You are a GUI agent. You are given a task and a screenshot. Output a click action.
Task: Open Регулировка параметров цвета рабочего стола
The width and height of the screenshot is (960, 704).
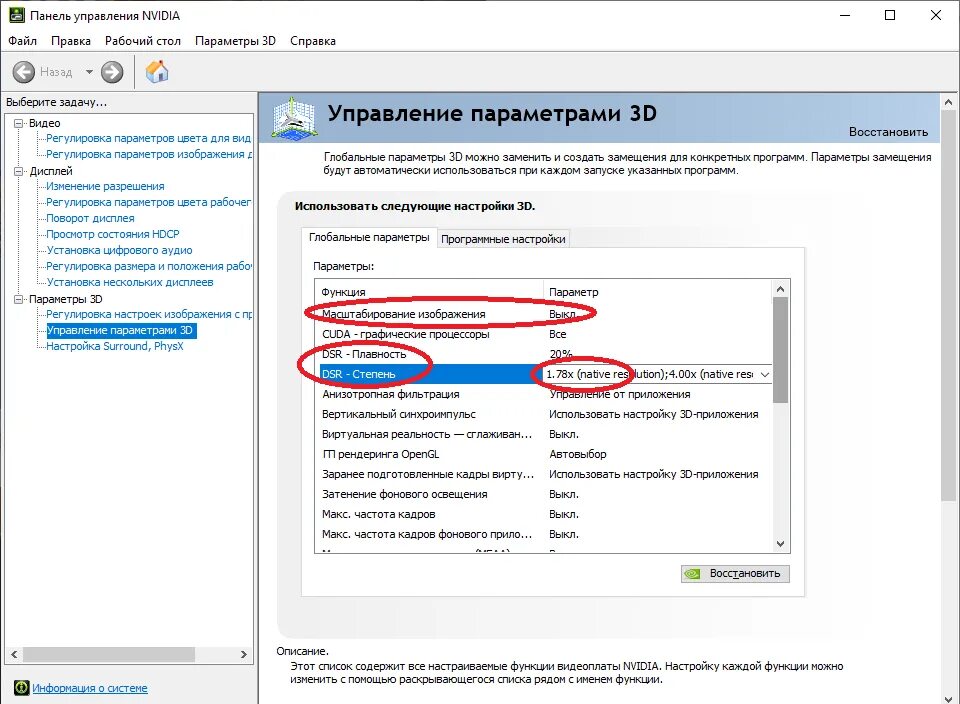click(x=149, y=202)
